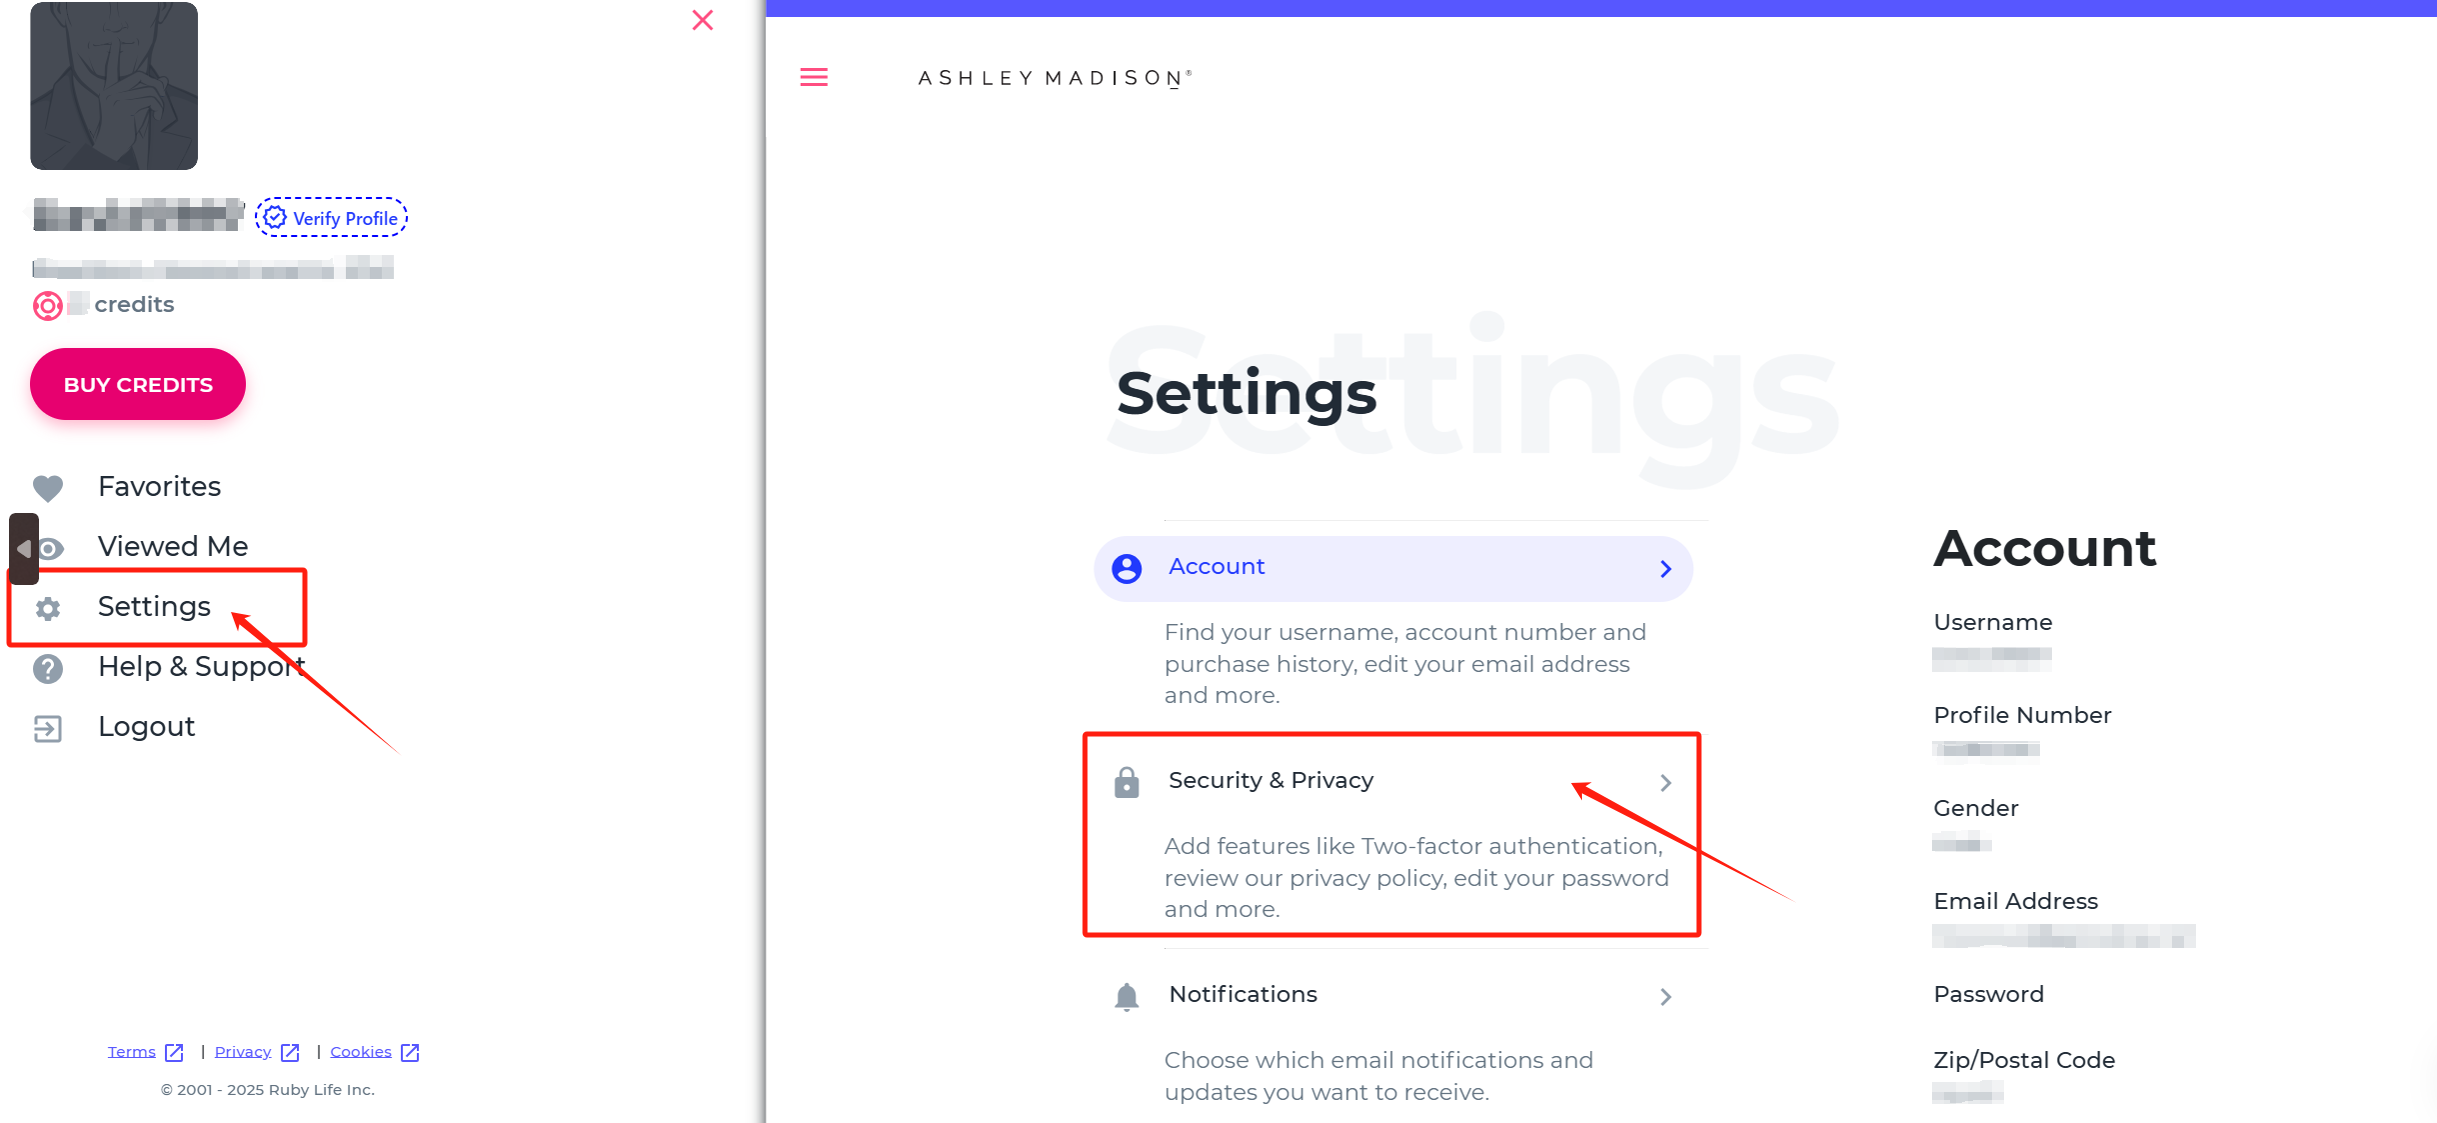Click the credits coin icon

click(x=48, y=305)
